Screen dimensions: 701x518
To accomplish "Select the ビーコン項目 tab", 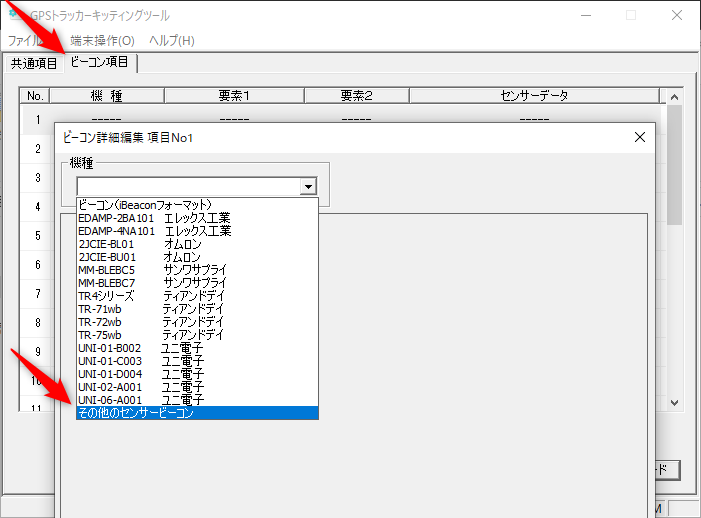I will click(x=100, y=62).
